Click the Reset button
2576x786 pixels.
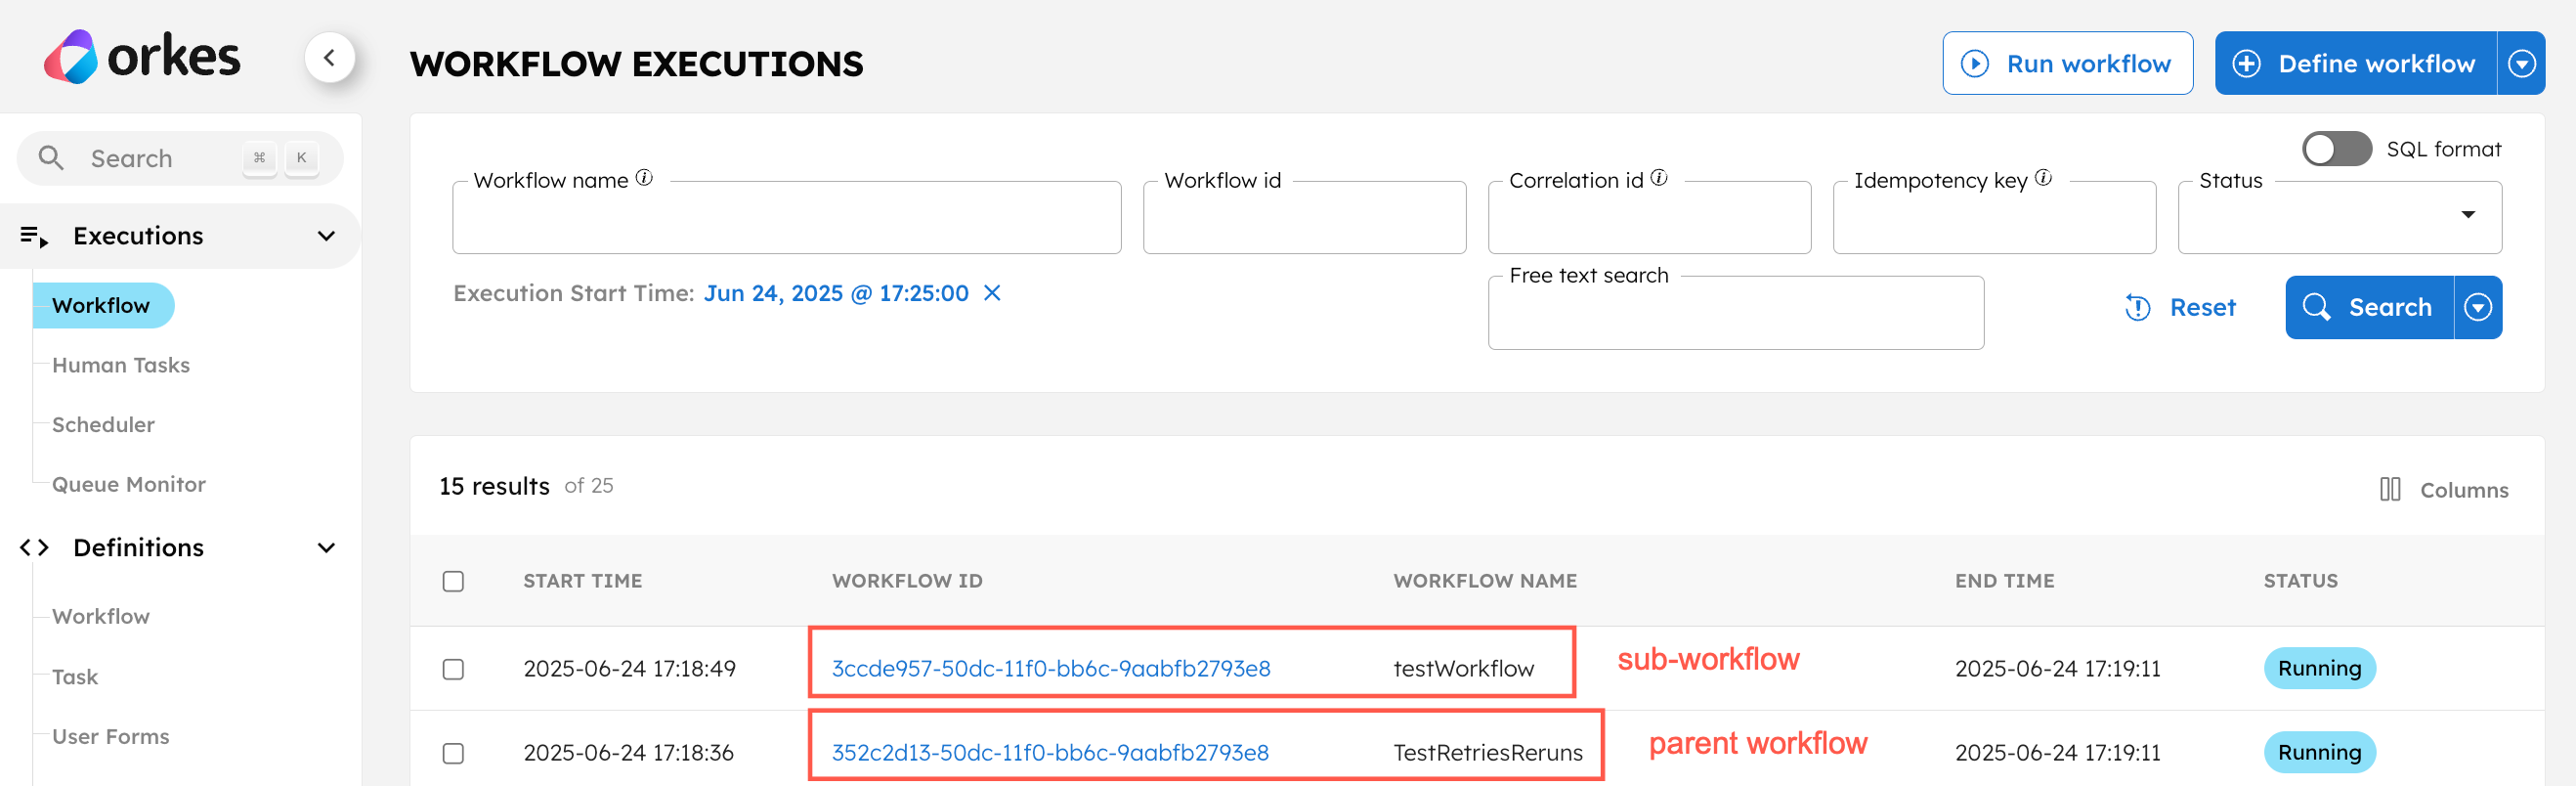point(2180,308)
